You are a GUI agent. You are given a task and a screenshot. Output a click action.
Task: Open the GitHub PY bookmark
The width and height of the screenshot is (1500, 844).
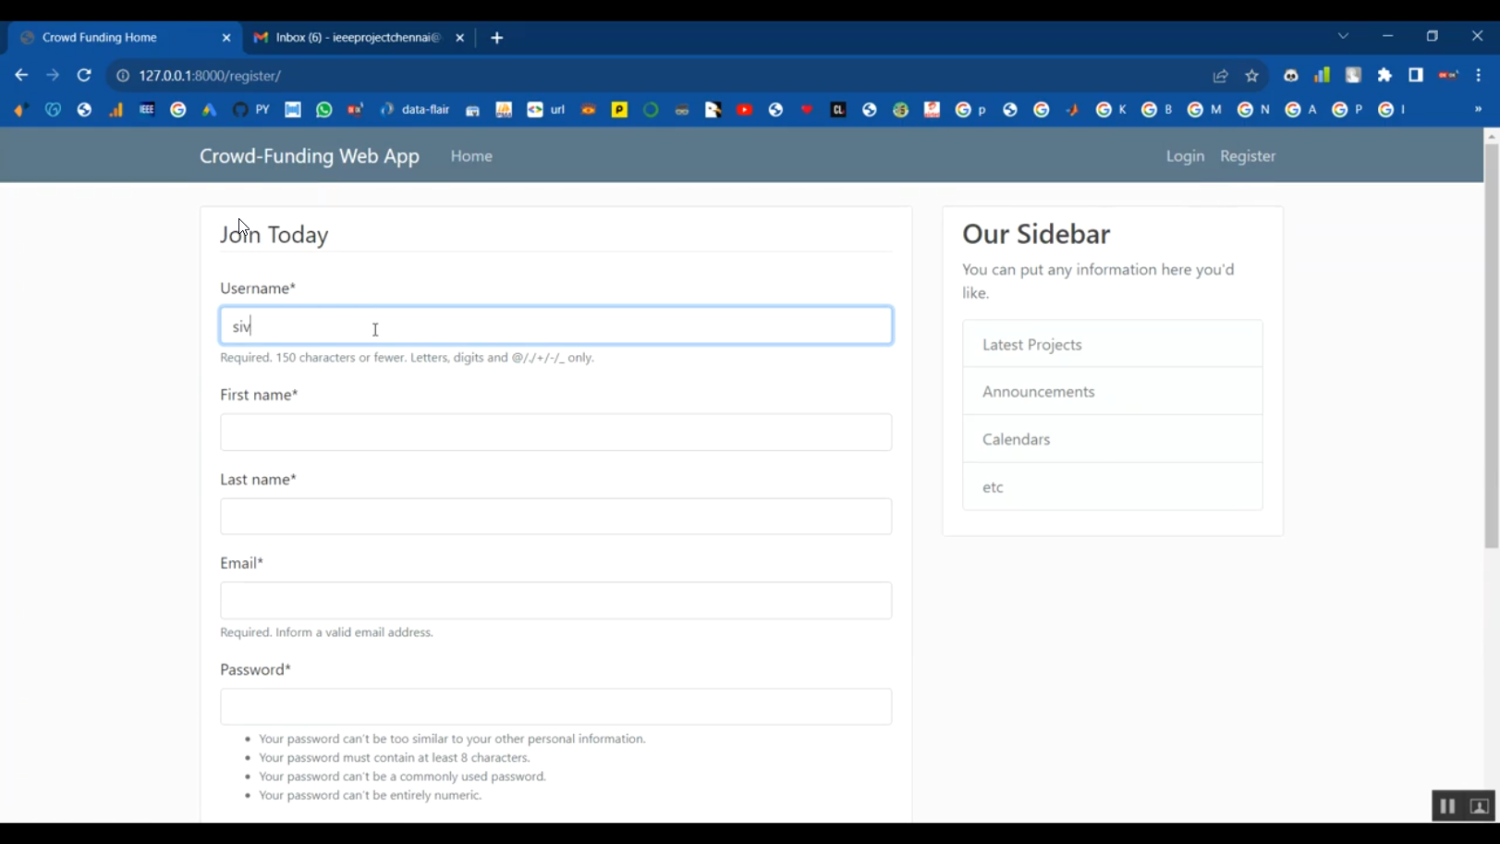(x=250, y=110)
